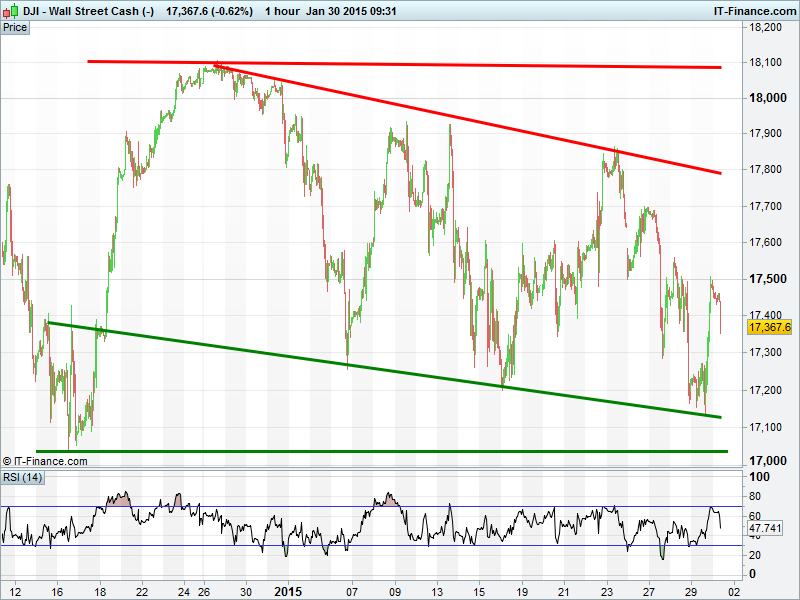Image resolution: width=800 pixels, height=600 pixels.
Task: Click the © IT-Finance.com copyright text
Action: tap(45, 461)
